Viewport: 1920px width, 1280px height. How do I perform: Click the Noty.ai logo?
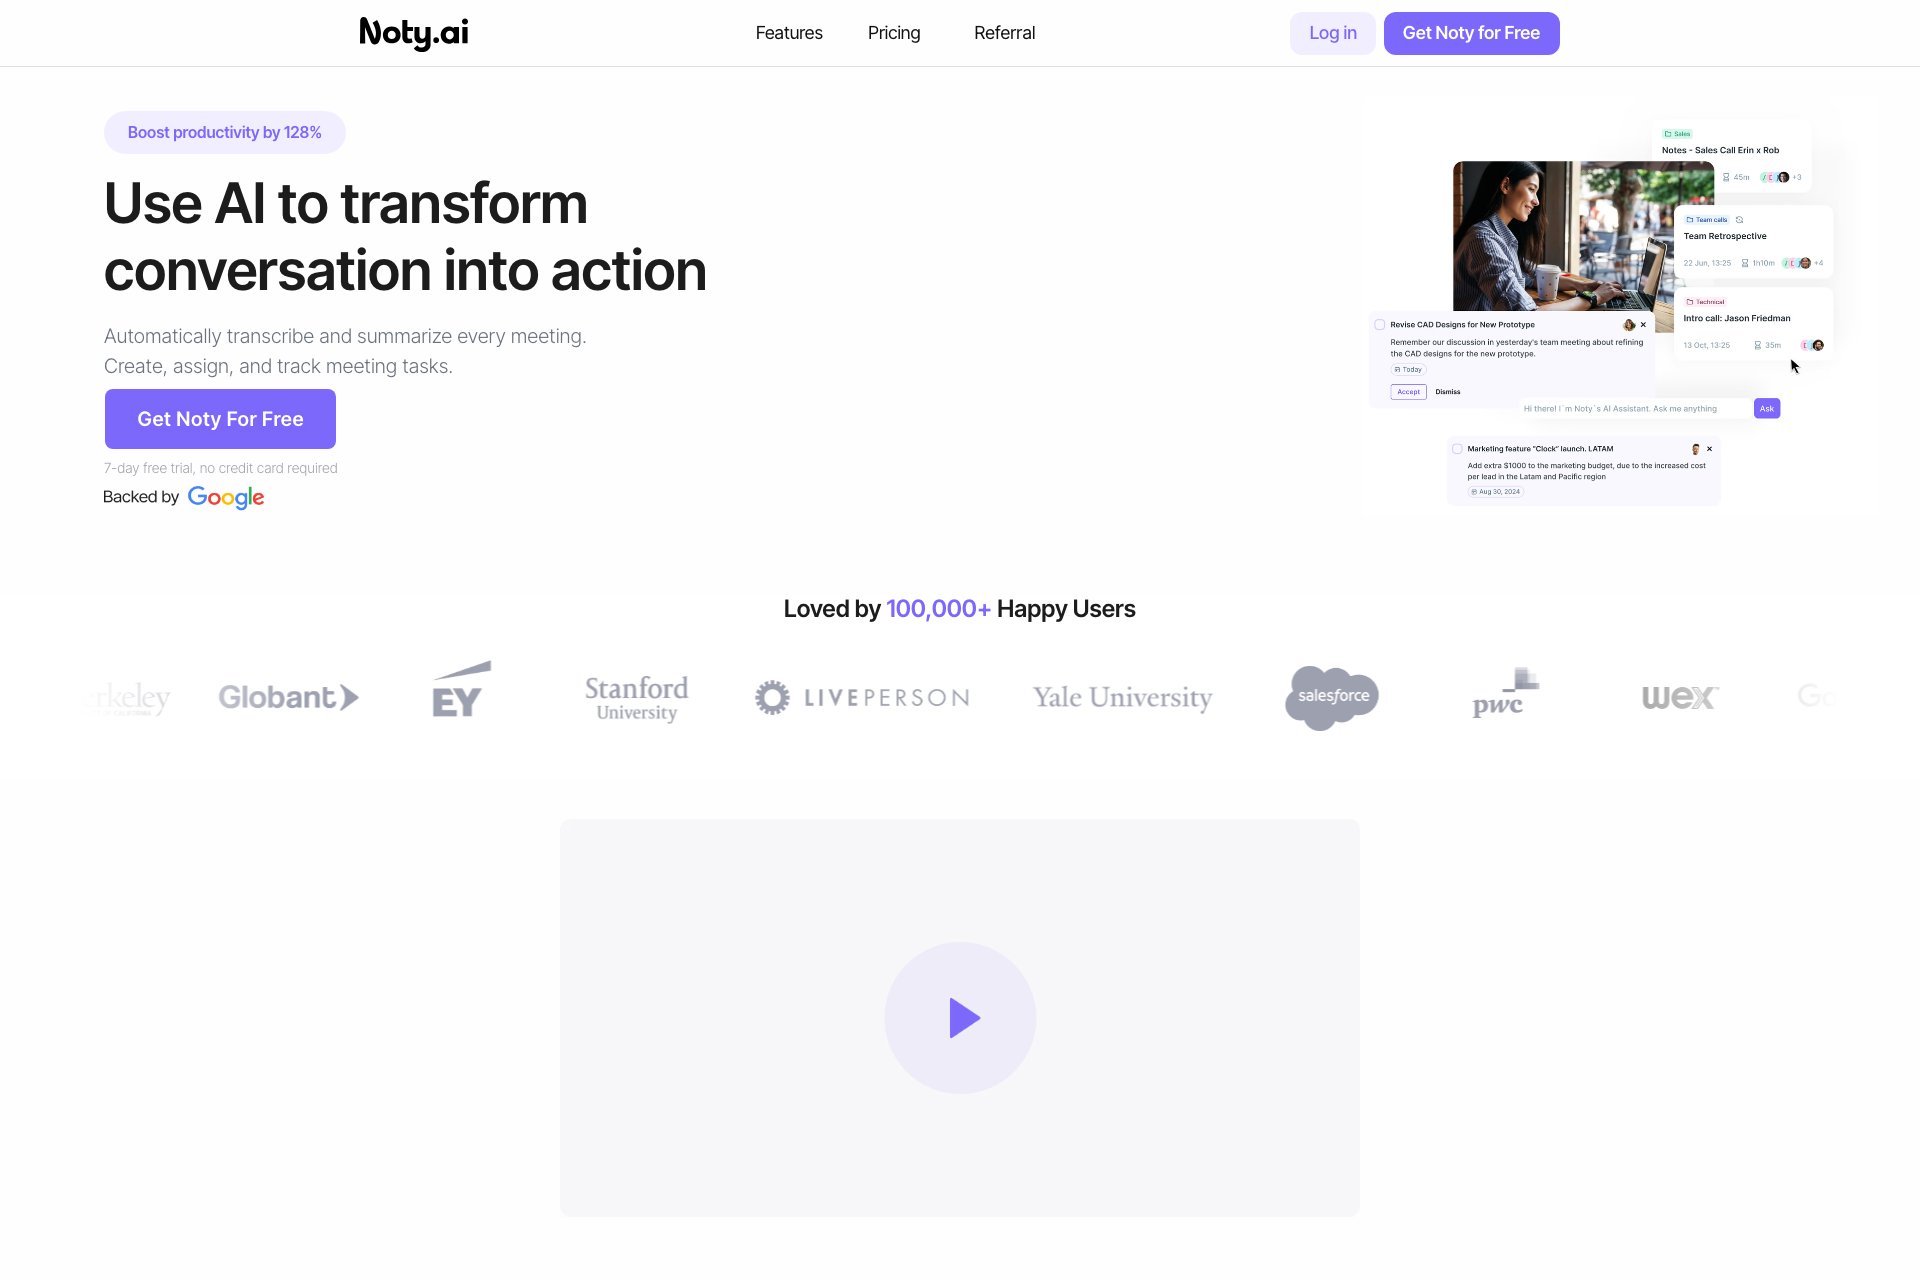click(x=413, y=33)
